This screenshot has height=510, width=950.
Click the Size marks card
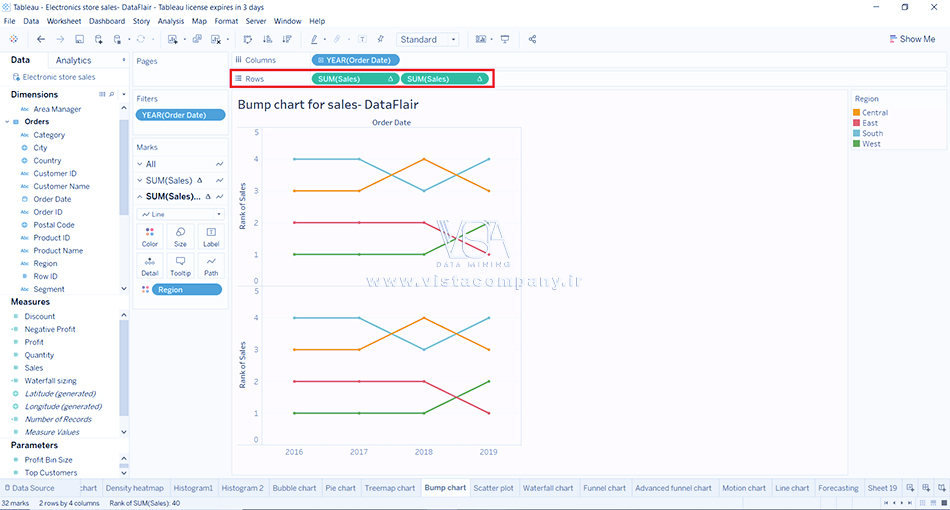coord(180,236)
